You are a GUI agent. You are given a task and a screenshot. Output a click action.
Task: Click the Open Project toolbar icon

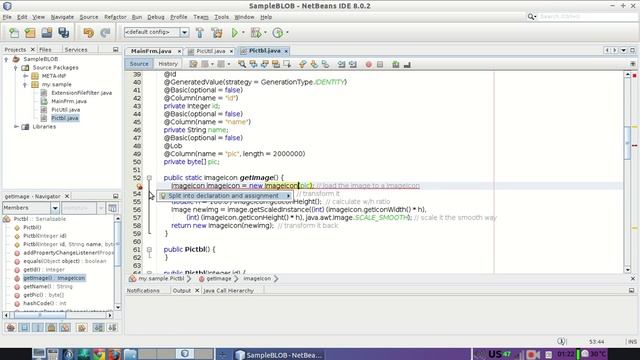(47, 33)
